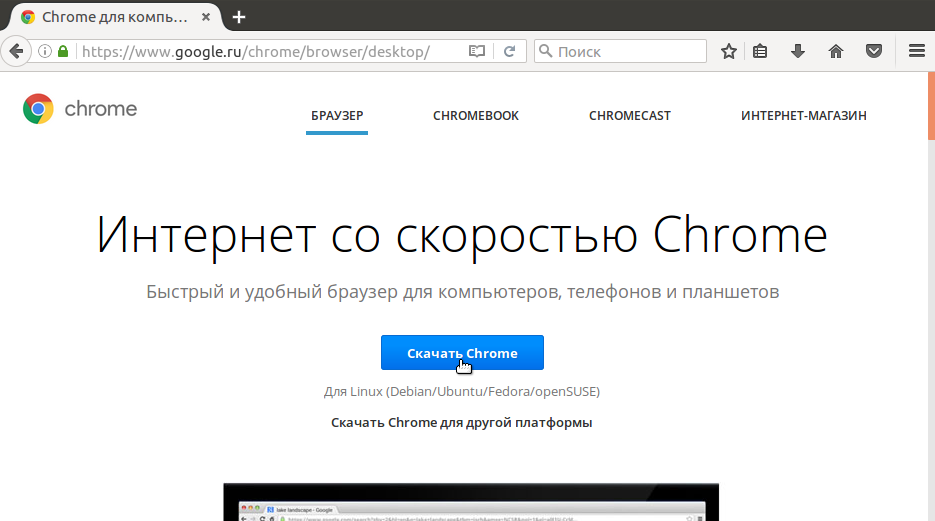Open a new tab with plus button
935x521 pixels.
point(239,17)
